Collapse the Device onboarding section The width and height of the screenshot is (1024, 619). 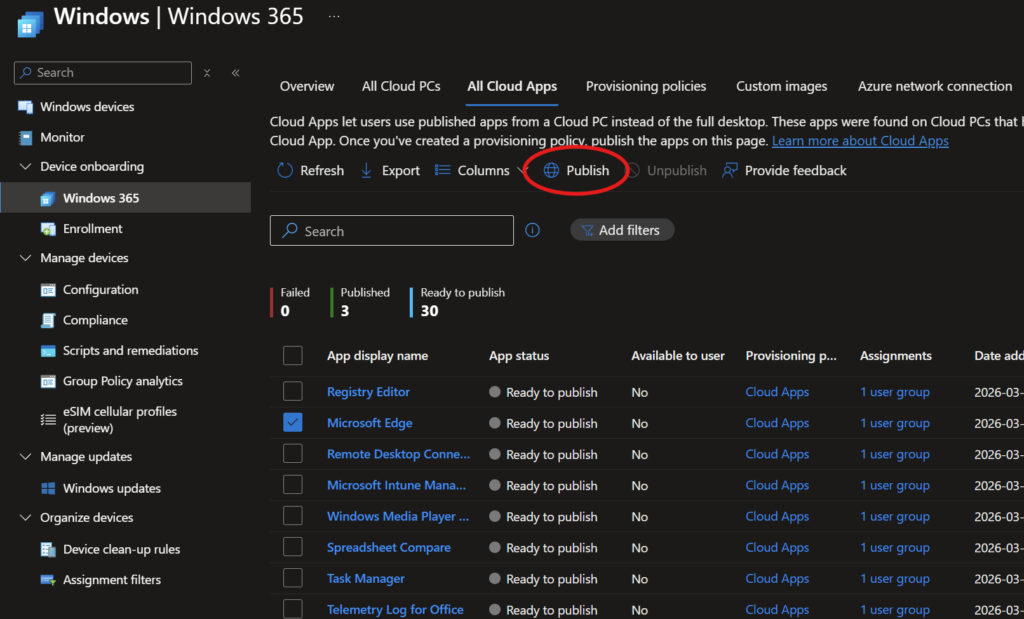(x=26, y=167)
